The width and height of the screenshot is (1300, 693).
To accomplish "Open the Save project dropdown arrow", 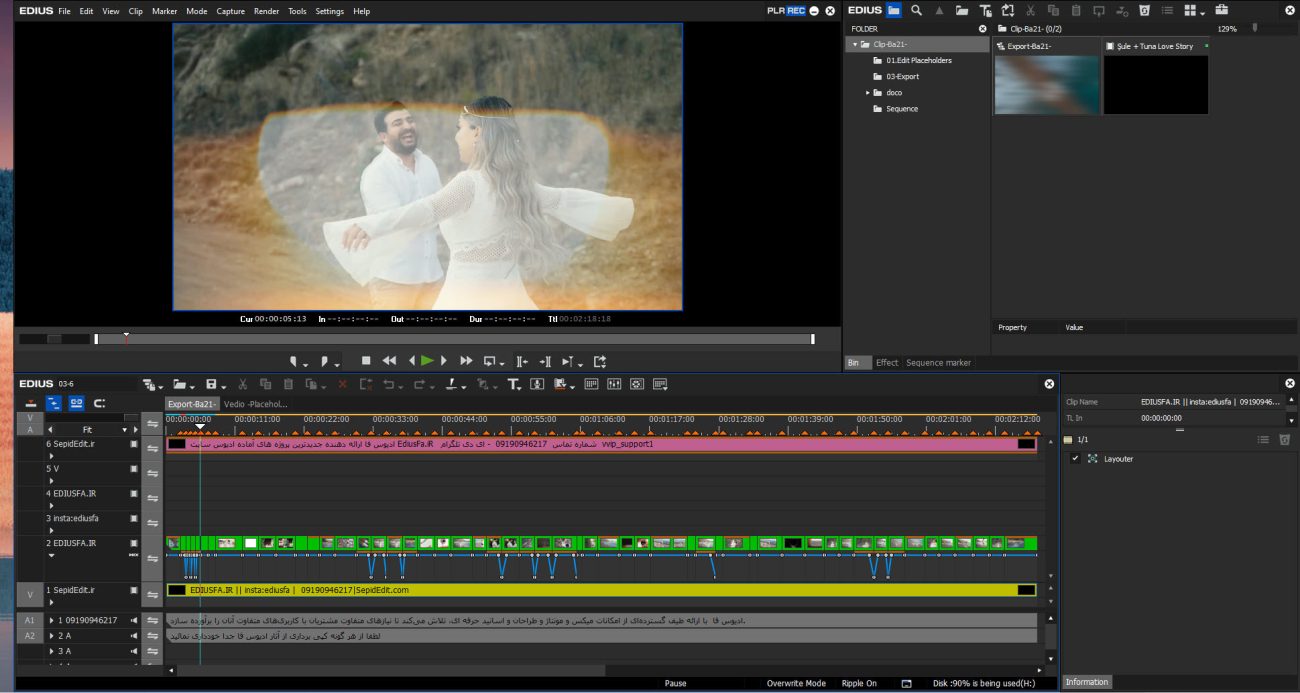I will point(222,385).
